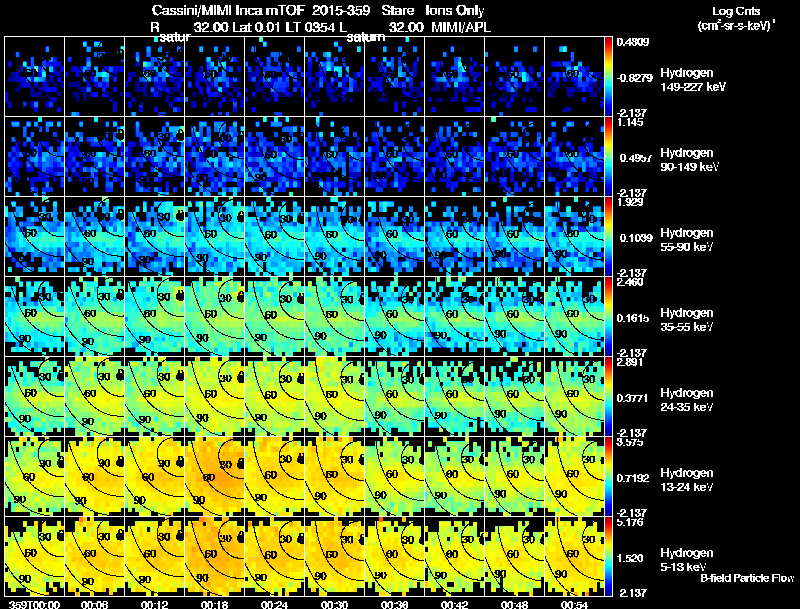Click the Hydrogen 149-227 keV row label
The image size is (800, 609).
click(693, 80)
